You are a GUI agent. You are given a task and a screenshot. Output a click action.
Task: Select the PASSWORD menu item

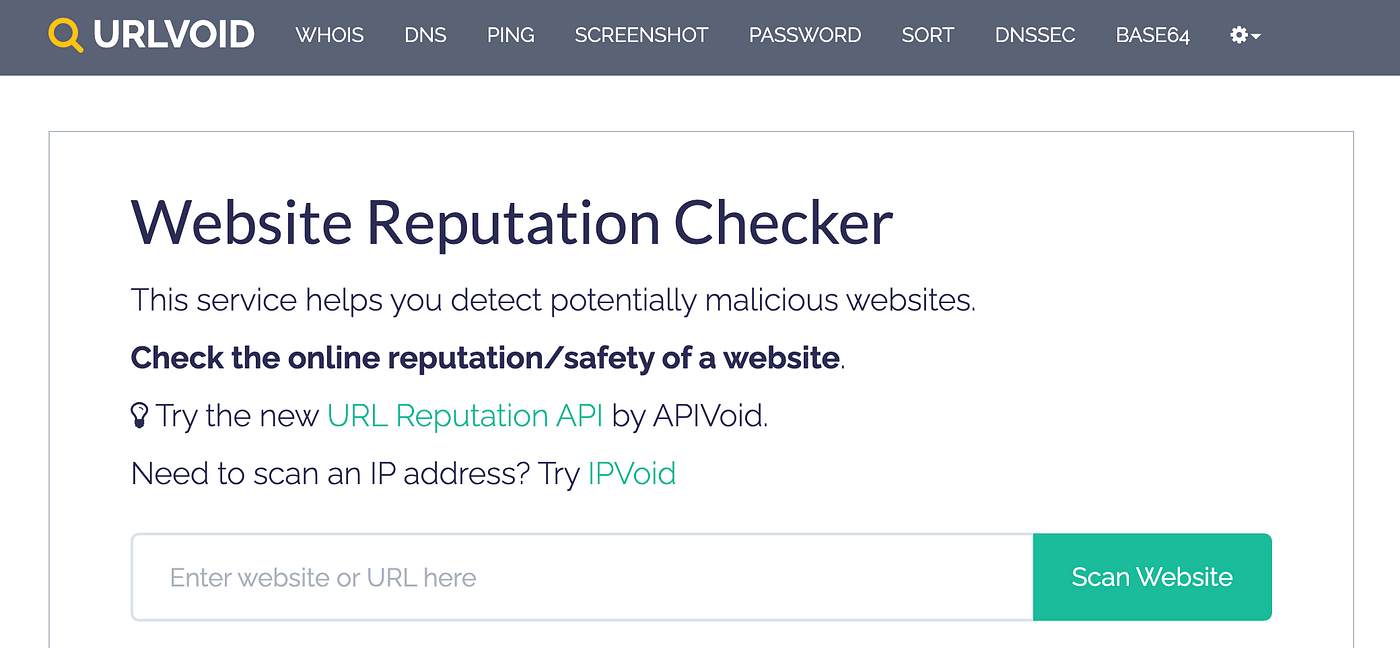805,35
